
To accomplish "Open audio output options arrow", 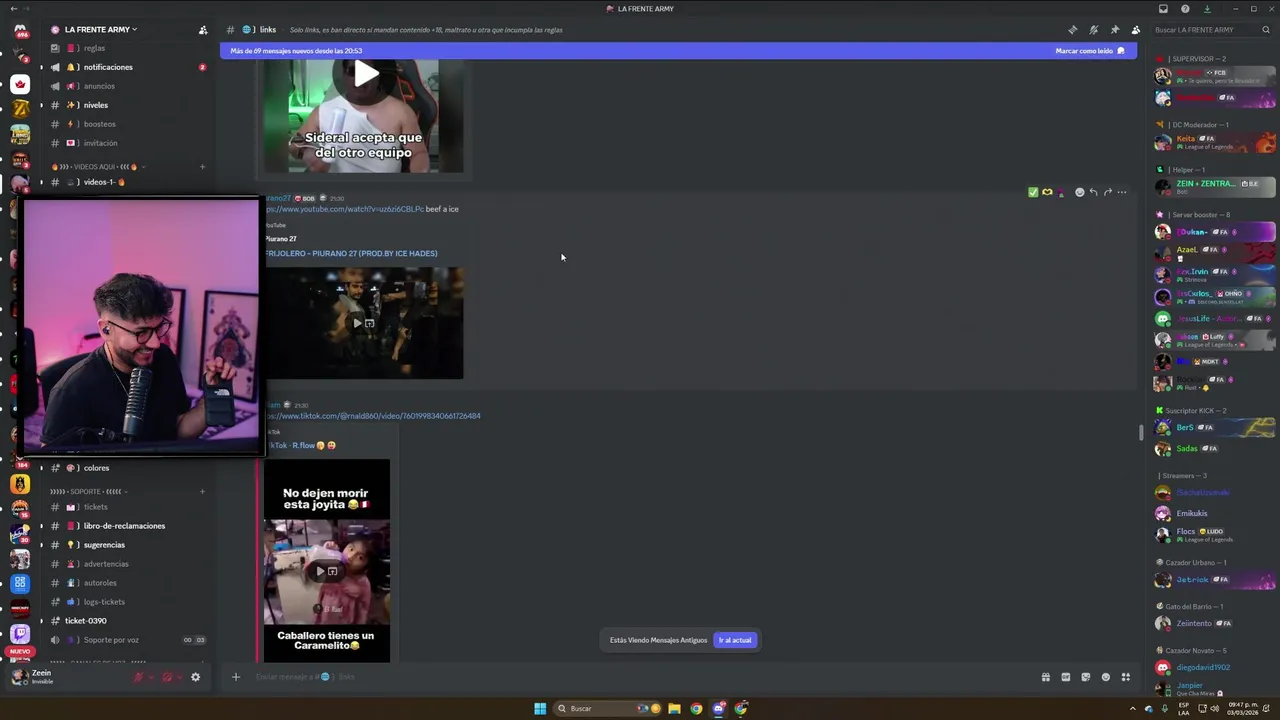I will pyautogui.click(x=179, y=677).
